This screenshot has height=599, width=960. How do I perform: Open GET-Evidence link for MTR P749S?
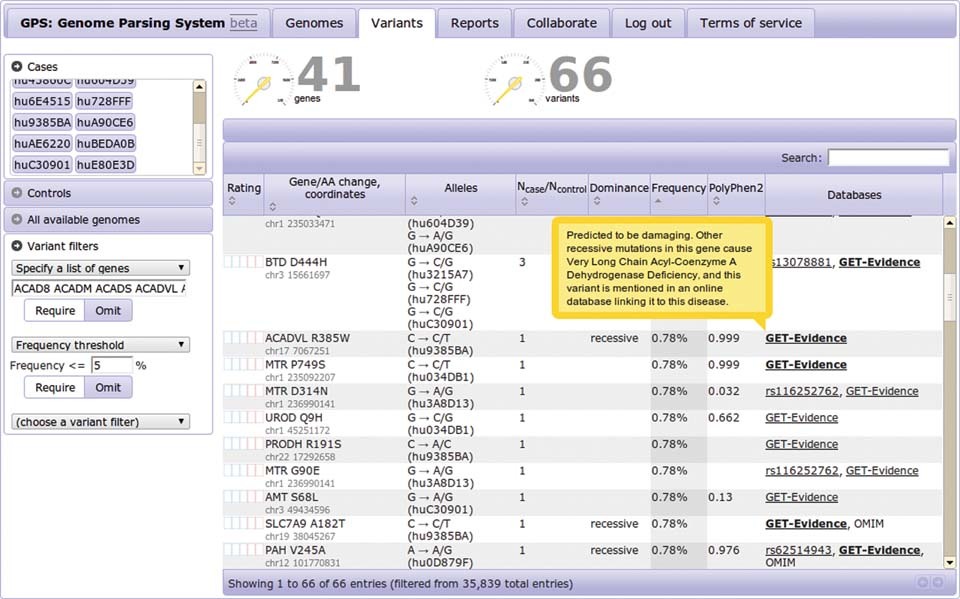click(x=806, y=364)
